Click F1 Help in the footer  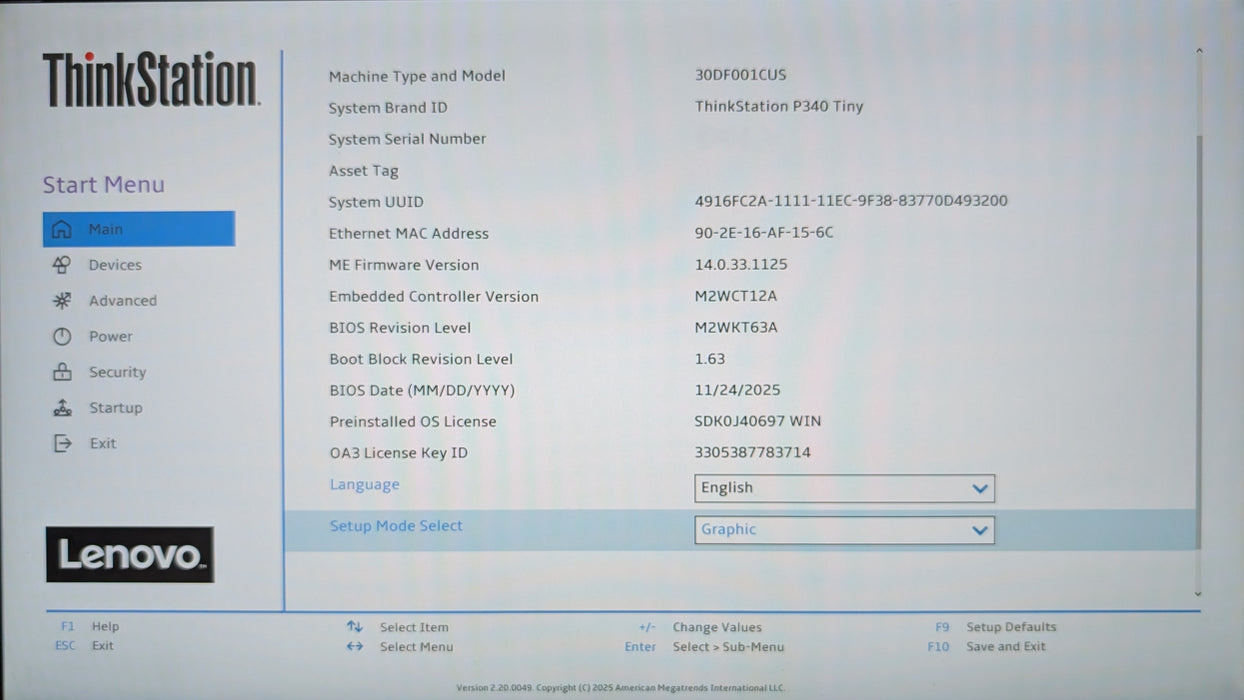tap(90, 627)
